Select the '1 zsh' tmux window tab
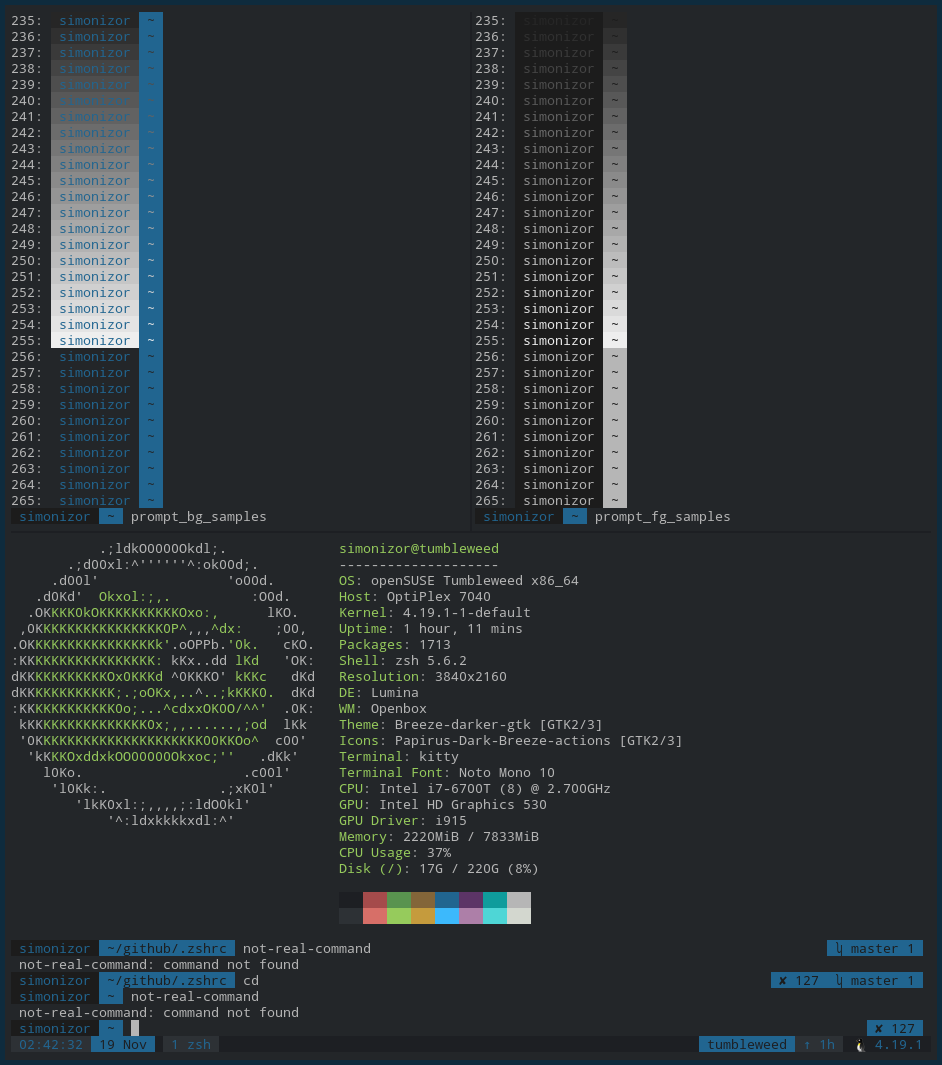942x1065 pixels. coord(191,1045)
